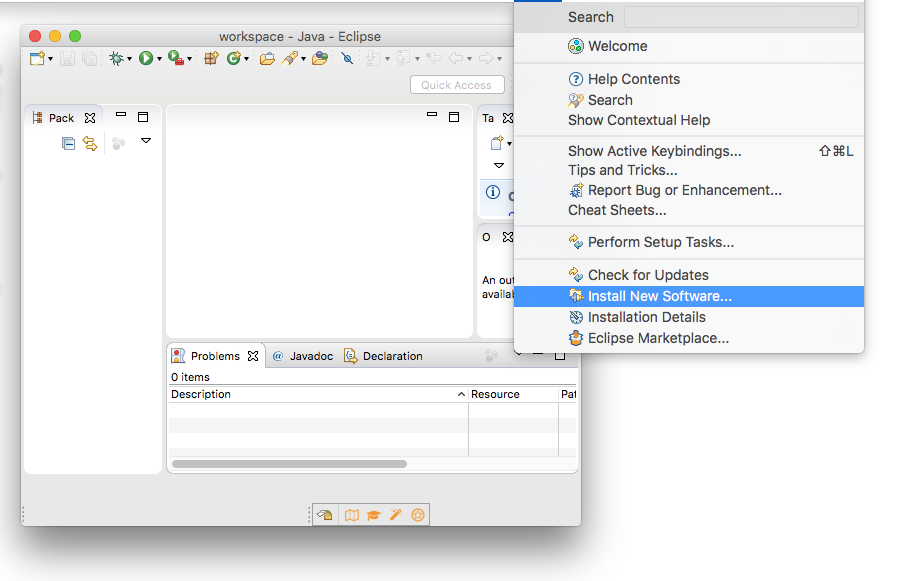Image resolution: width=900 pixels, height=581 pixels.
Task: Click the Save All icon
Action: click(89, 59)
